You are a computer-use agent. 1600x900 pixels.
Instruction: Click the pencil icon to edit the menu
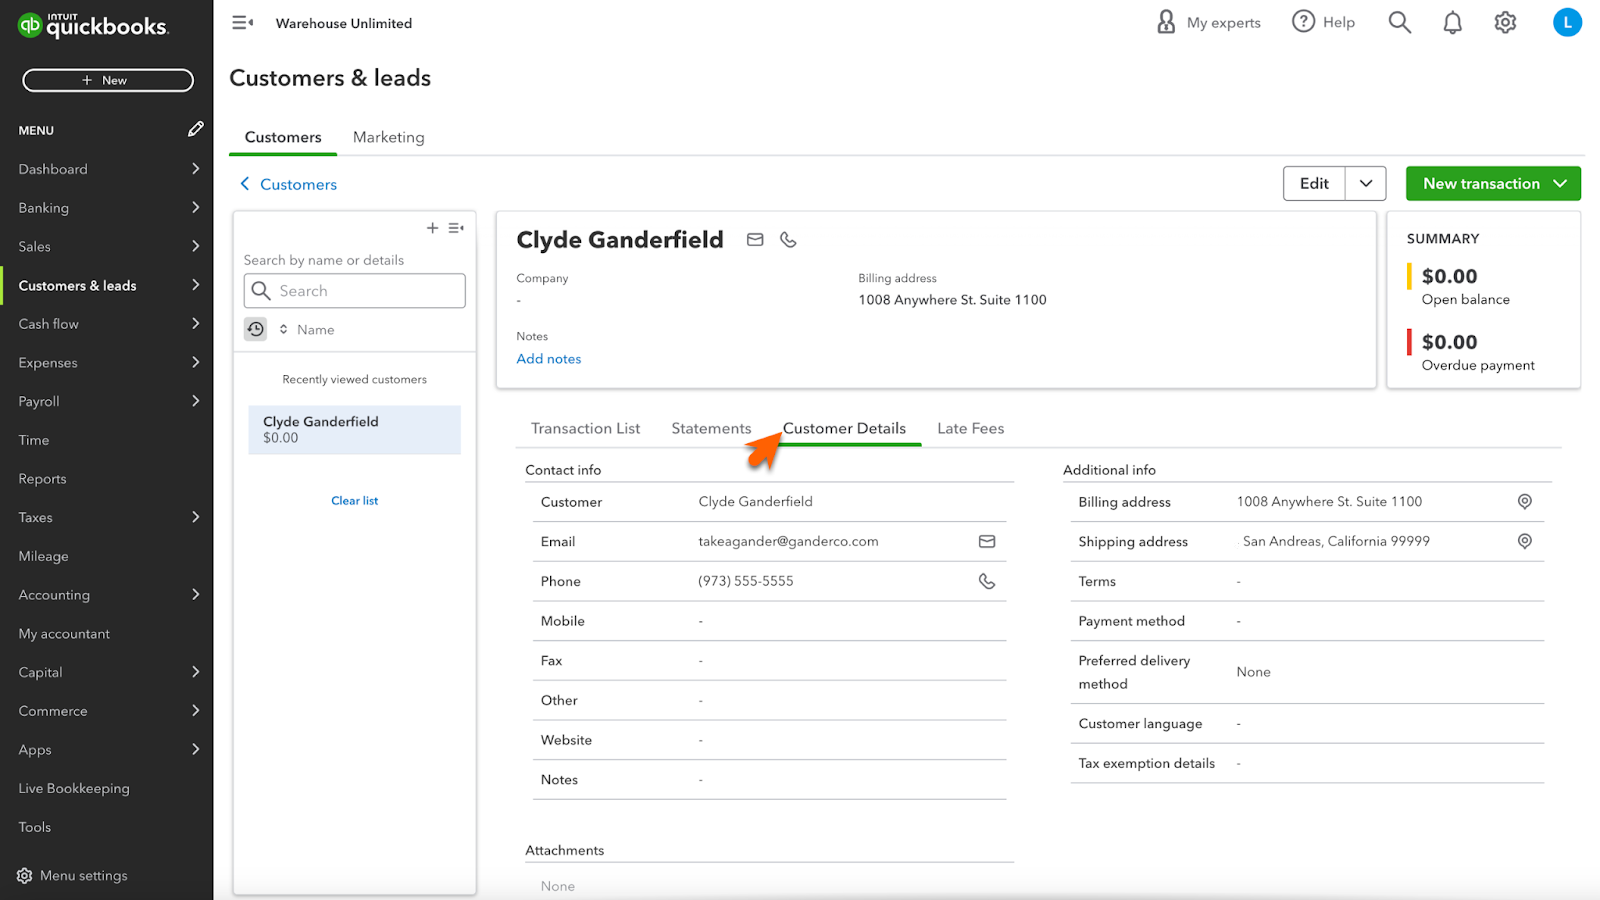click(x=195, y=129)
